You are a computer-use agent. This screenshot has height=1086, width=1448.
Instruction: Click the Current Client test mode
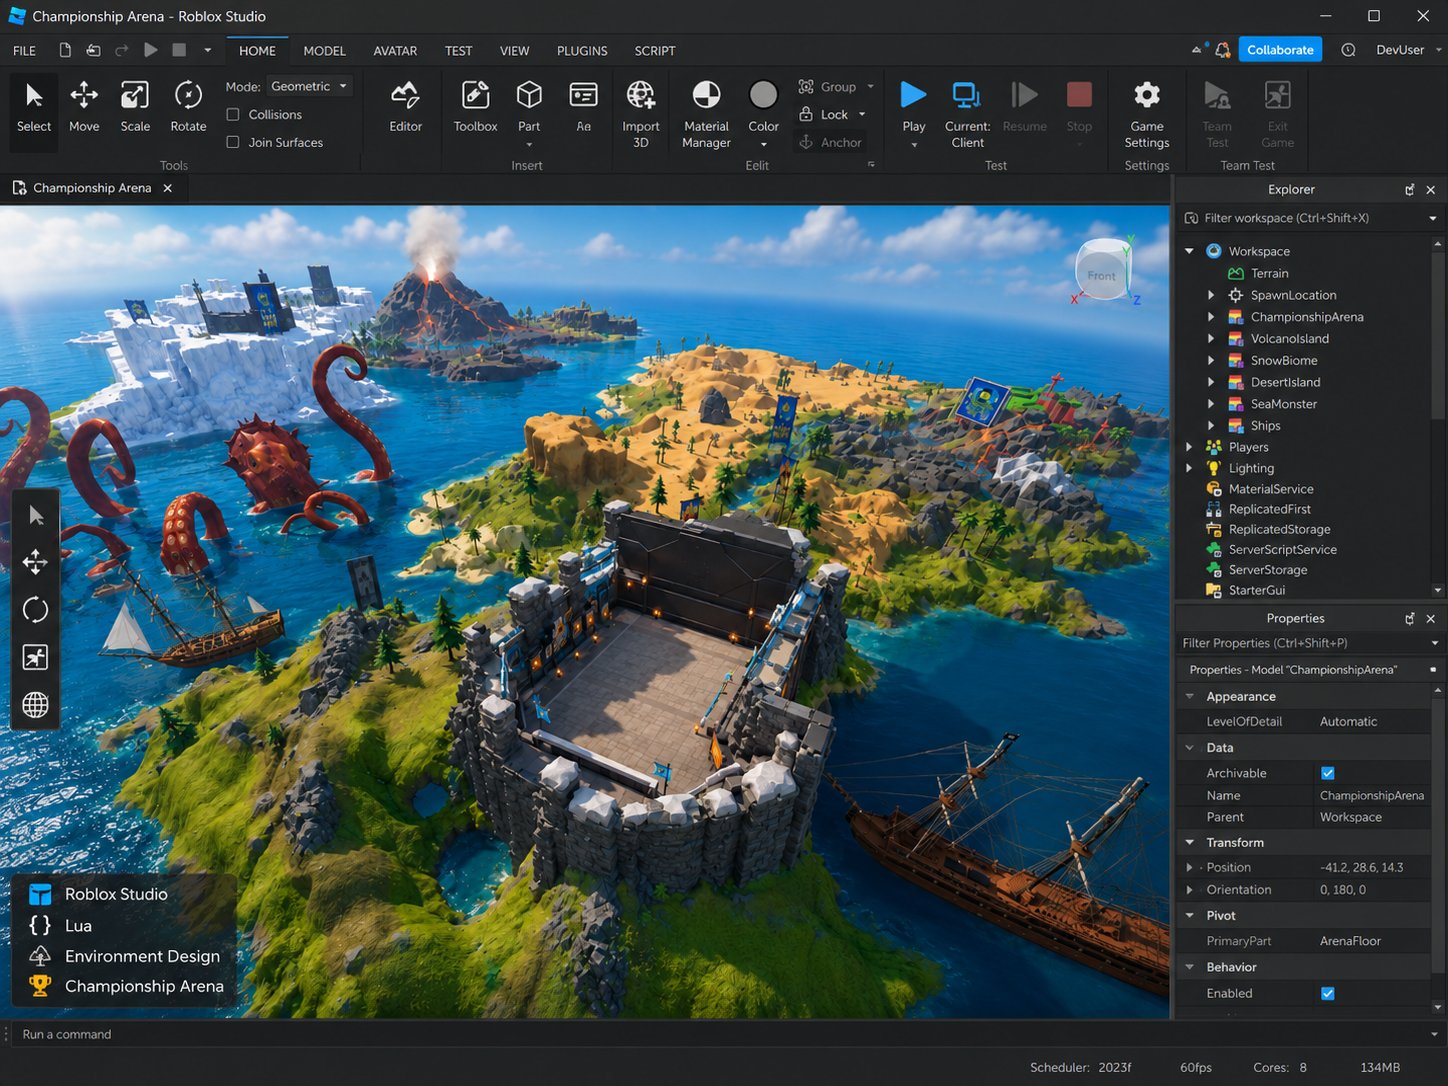click(x=967, y=115)
